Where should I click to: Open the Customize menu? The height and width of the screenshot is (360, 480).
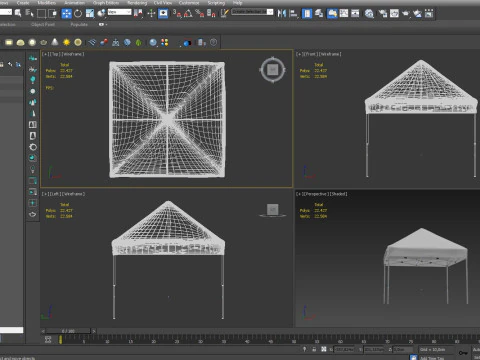(189, 3)
